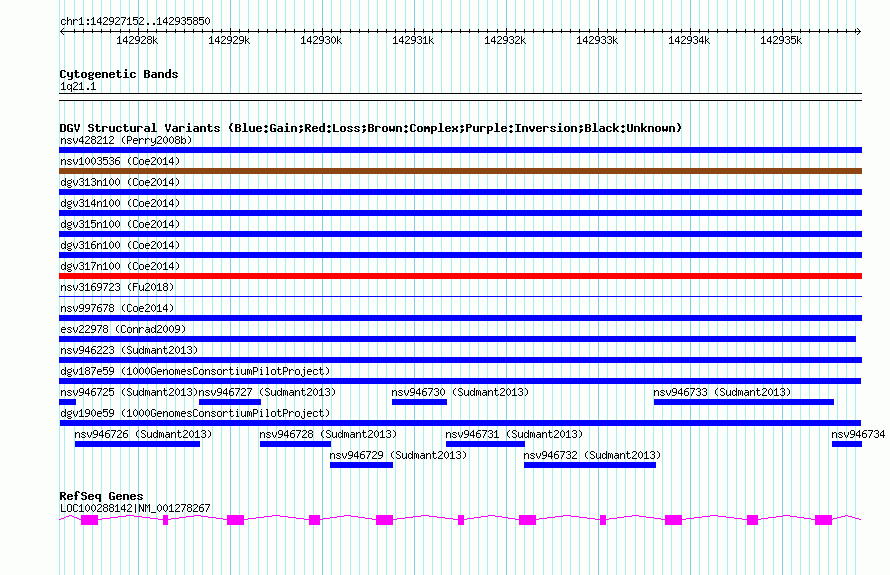The height and width of the screenshot is (575, 890).
Task: Click the 1q21.1 cytogenetic band label
Action: (x=78, y=86)
